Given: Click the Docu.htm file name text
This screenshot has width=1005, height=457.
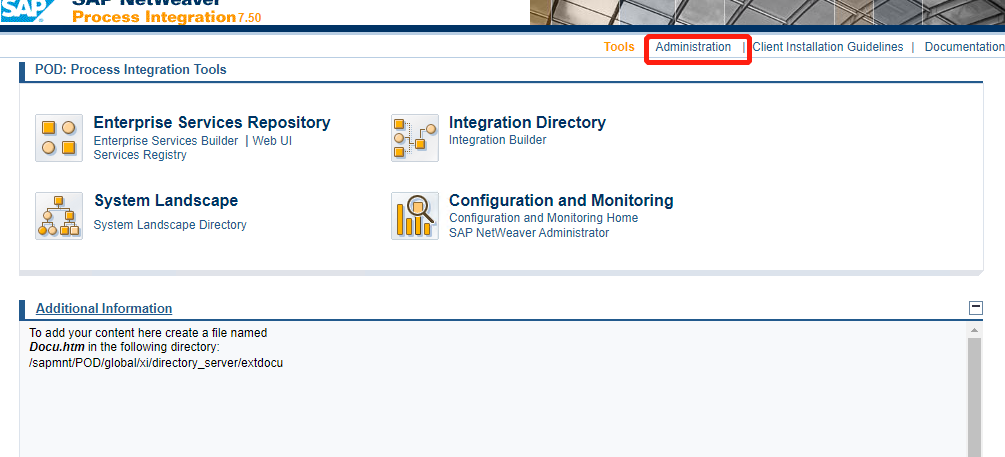Looking at the screenshot, I should [57, 347].
